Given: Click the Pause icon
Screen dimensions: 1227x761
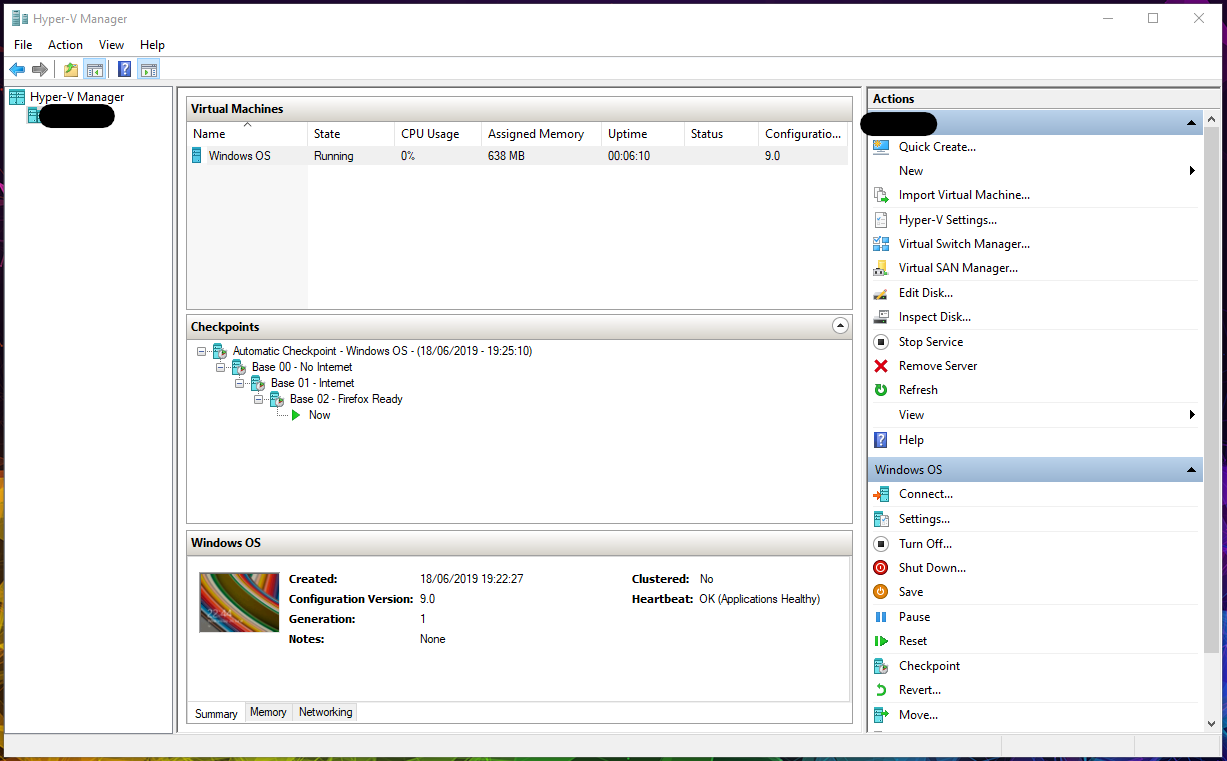Looking at the screenshot, I should point(881,617).
